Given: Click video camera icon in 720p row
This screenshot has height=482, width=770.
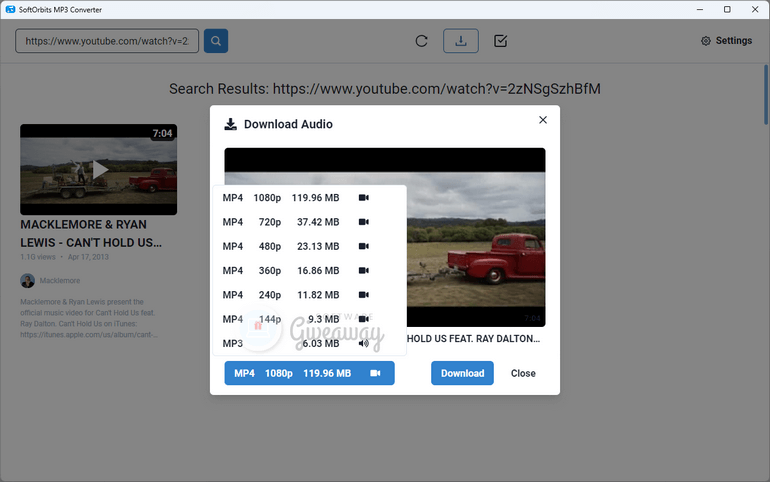Looking at the screenshot, I should [363, 222].
